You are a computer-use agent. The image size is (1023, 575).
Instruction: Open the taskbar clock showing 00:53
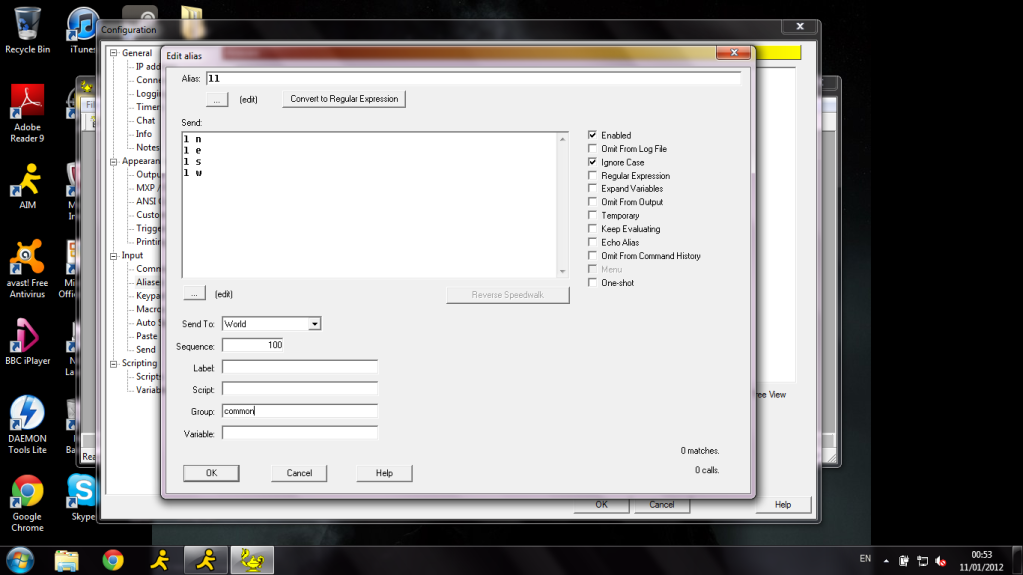[981, 561]
